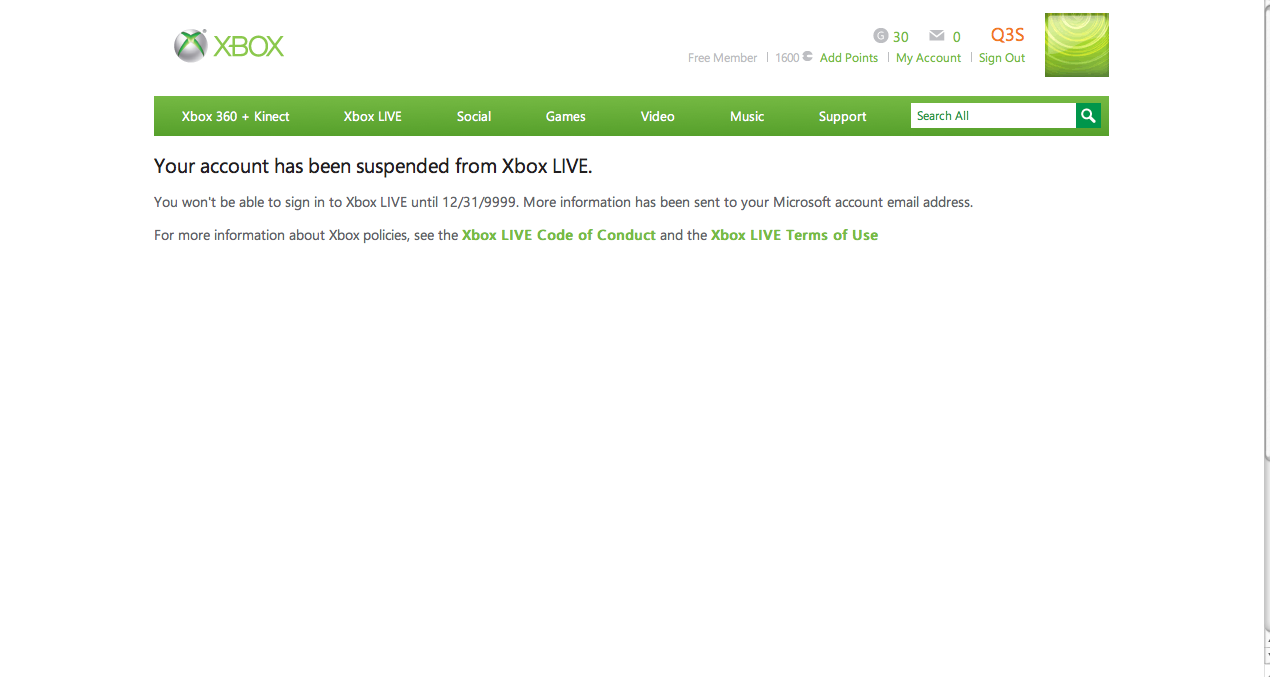1270x677 pixels.
Task: Open the My Account link
Action: click(928, 58)
